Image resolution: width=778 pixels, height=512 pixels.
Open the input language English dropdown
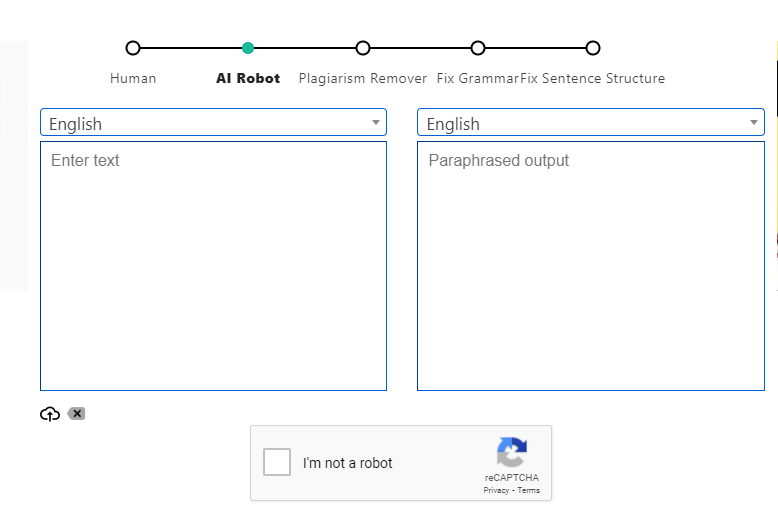[213, 122]
